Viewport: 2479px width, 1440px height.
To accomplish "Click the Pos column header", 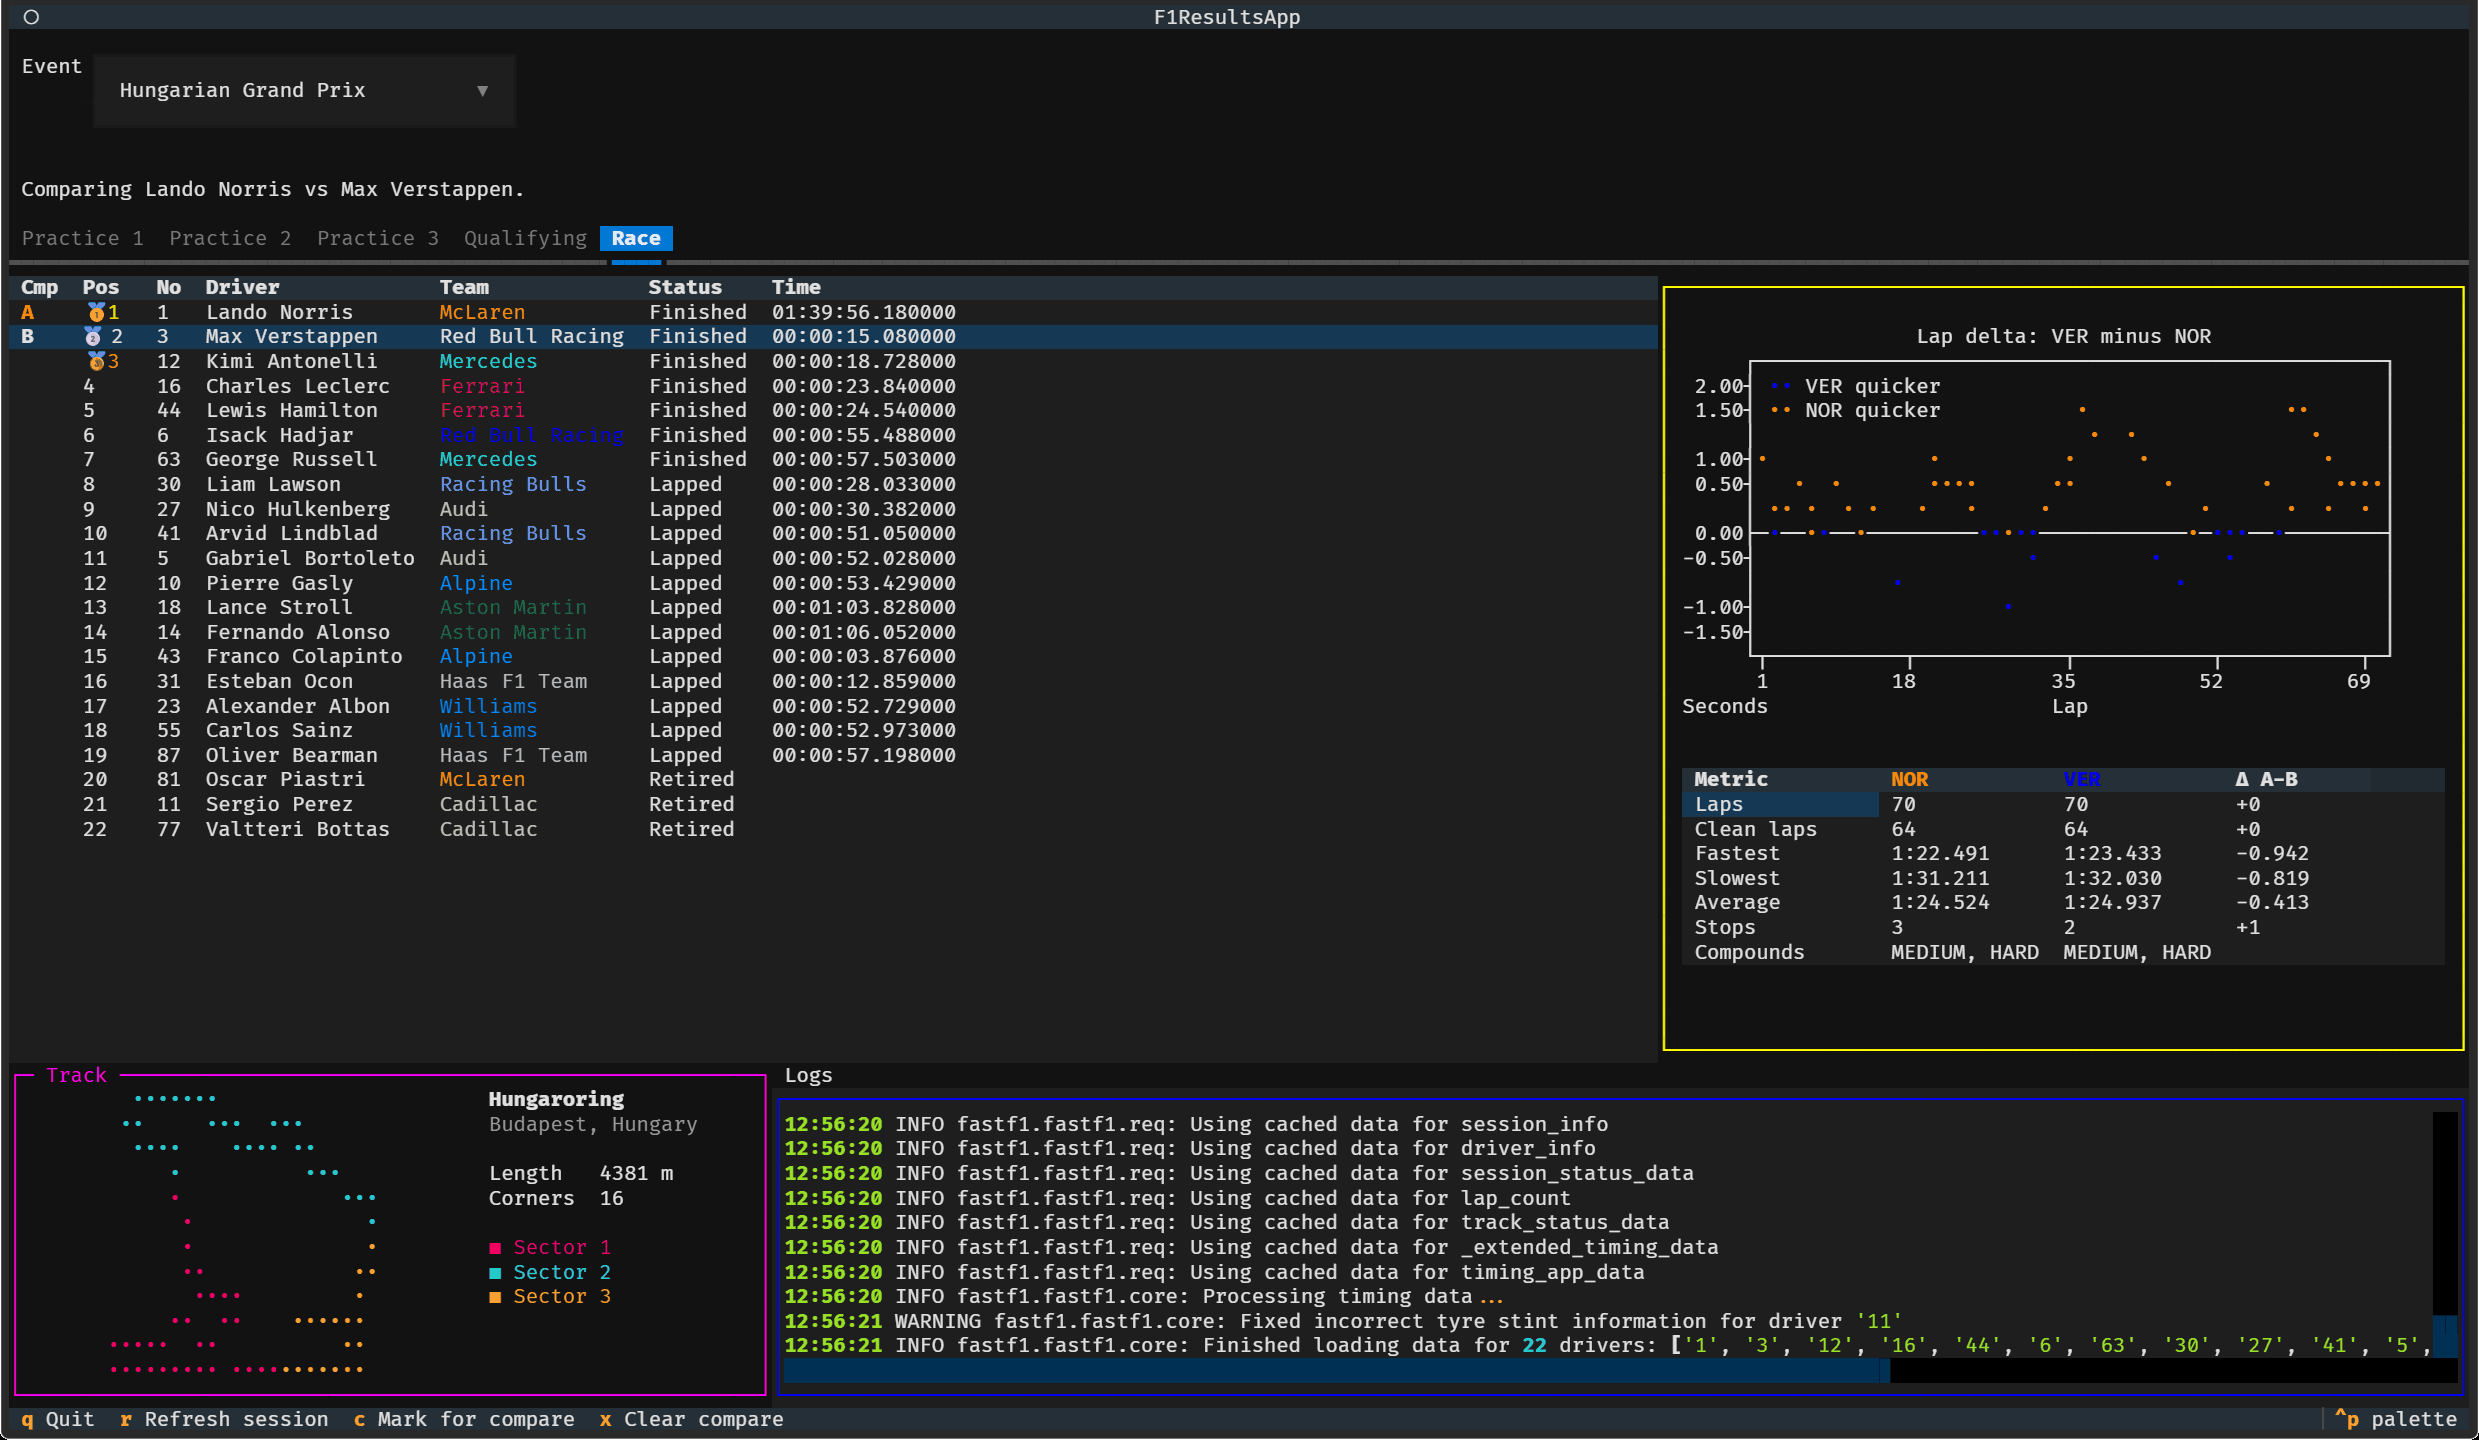I will (x=101, y=287).
